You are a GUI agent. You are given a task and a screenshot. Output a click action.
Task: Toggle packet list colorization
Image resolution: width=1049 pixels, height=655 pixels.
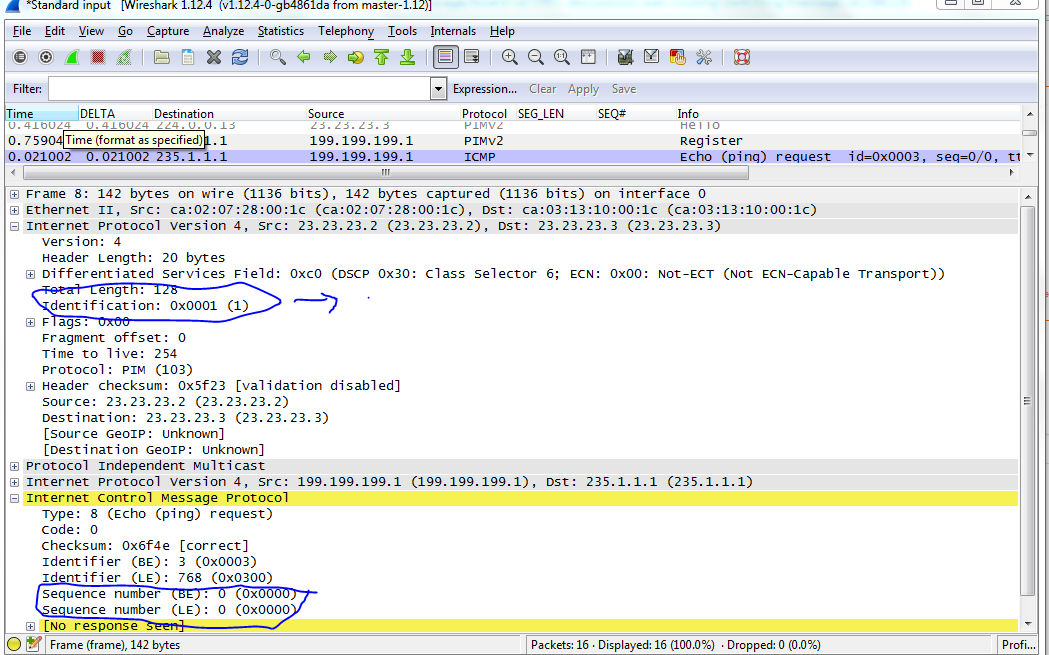444,57
